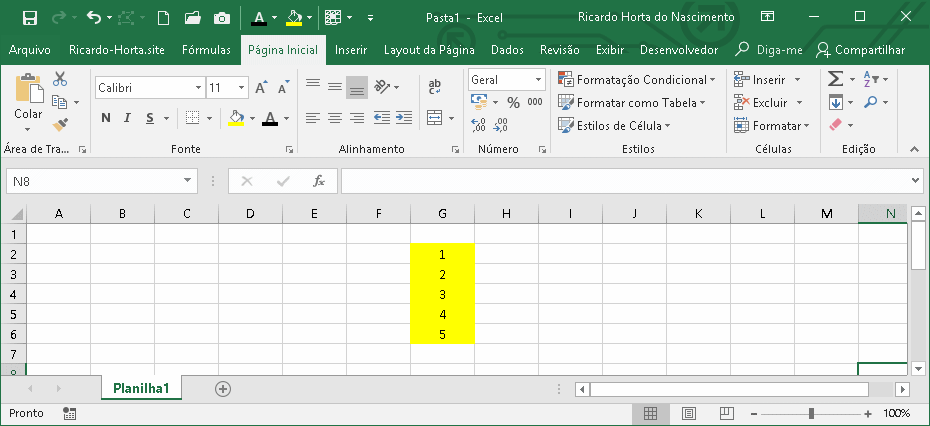
Task: Open the borders dropdown arrow
Action: tap(209, 118)
